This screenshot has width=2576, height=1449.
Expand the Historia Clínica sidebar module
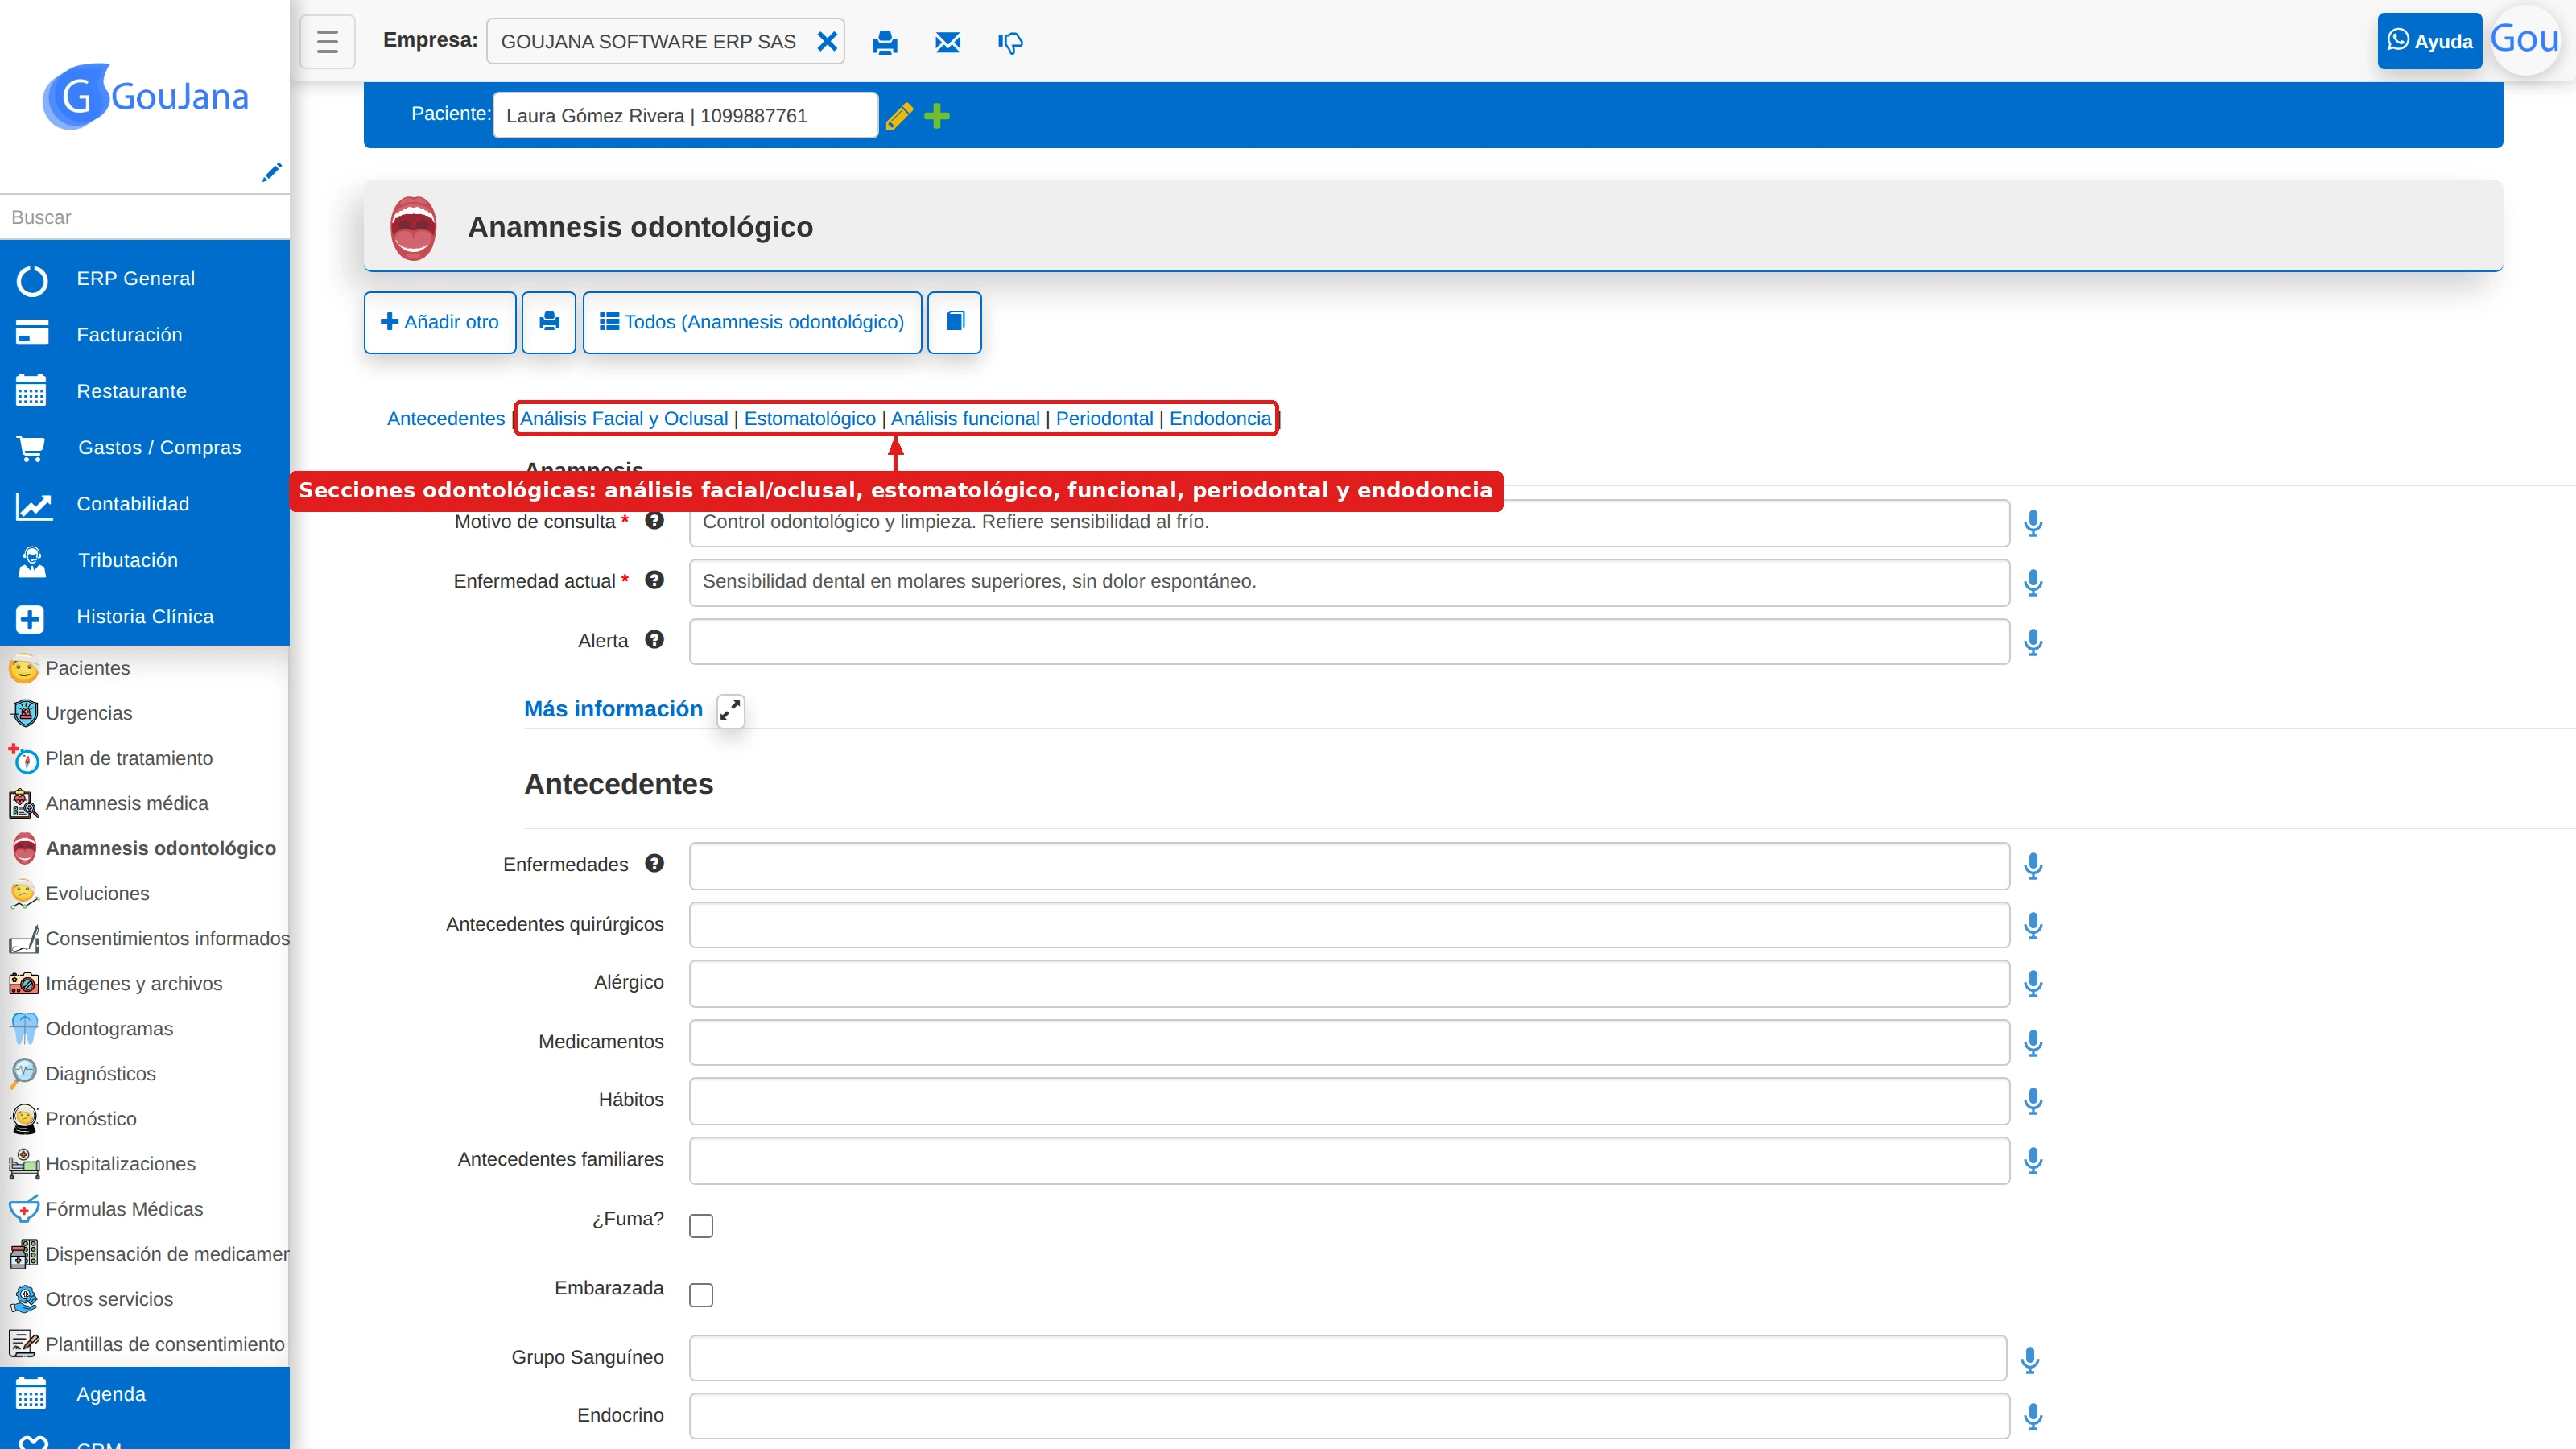click(x=145, y=617)
